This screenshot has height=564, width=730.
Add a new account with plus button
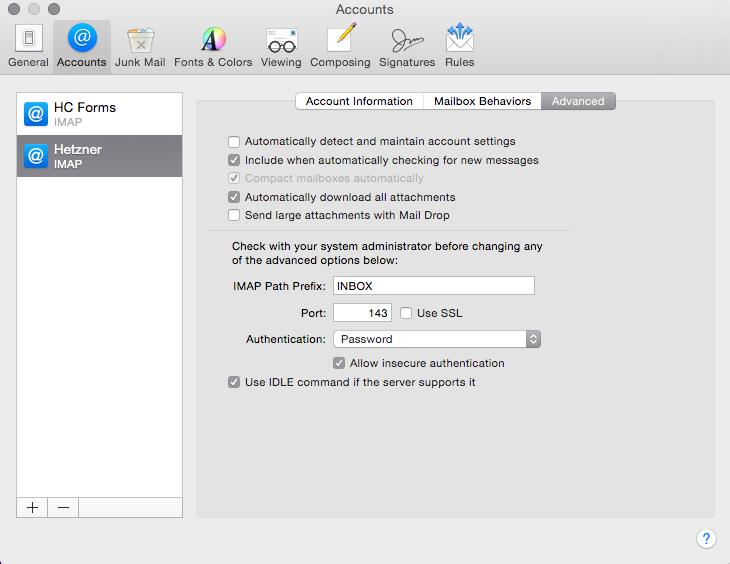[32, 507]
